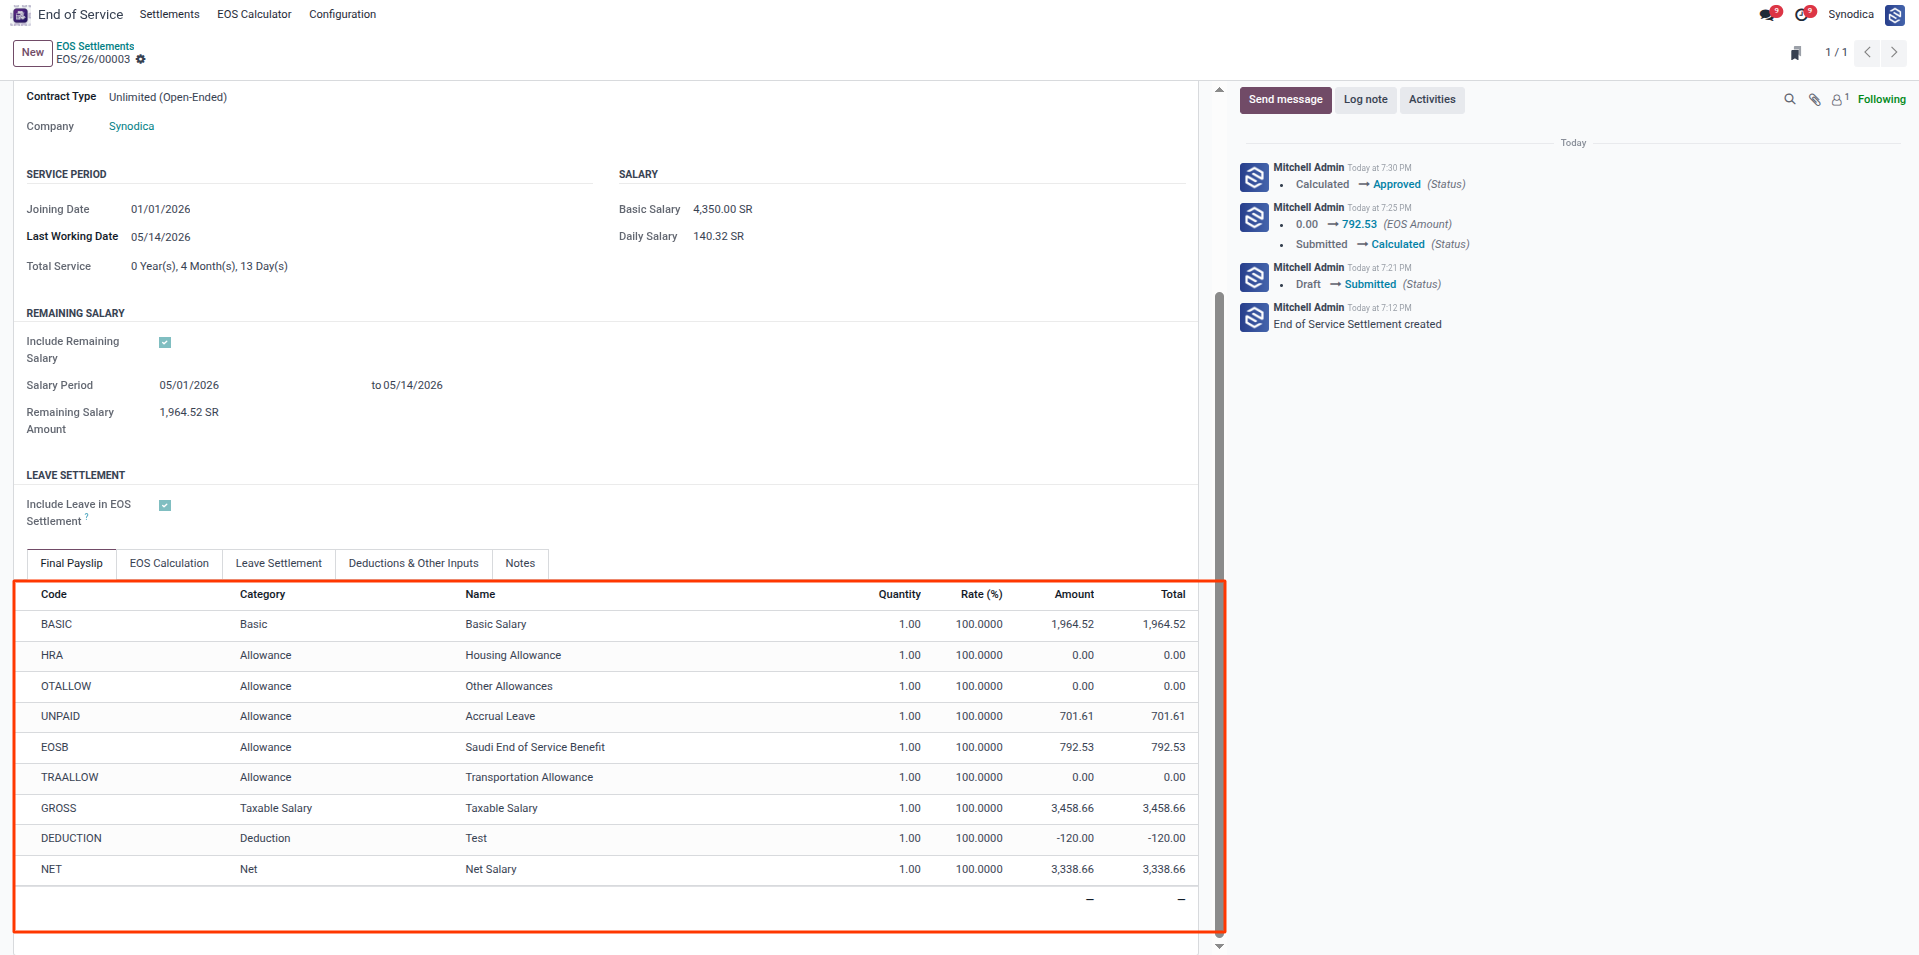This screenshot has width=1919, height=955.
Task: Select the Housing Allowance row name
Action: 513,656
